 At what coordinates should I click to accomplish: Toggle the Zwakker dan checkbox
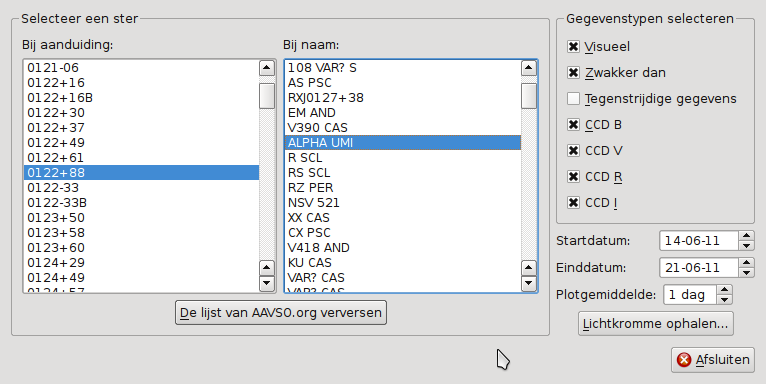click(x=574, y=72)
